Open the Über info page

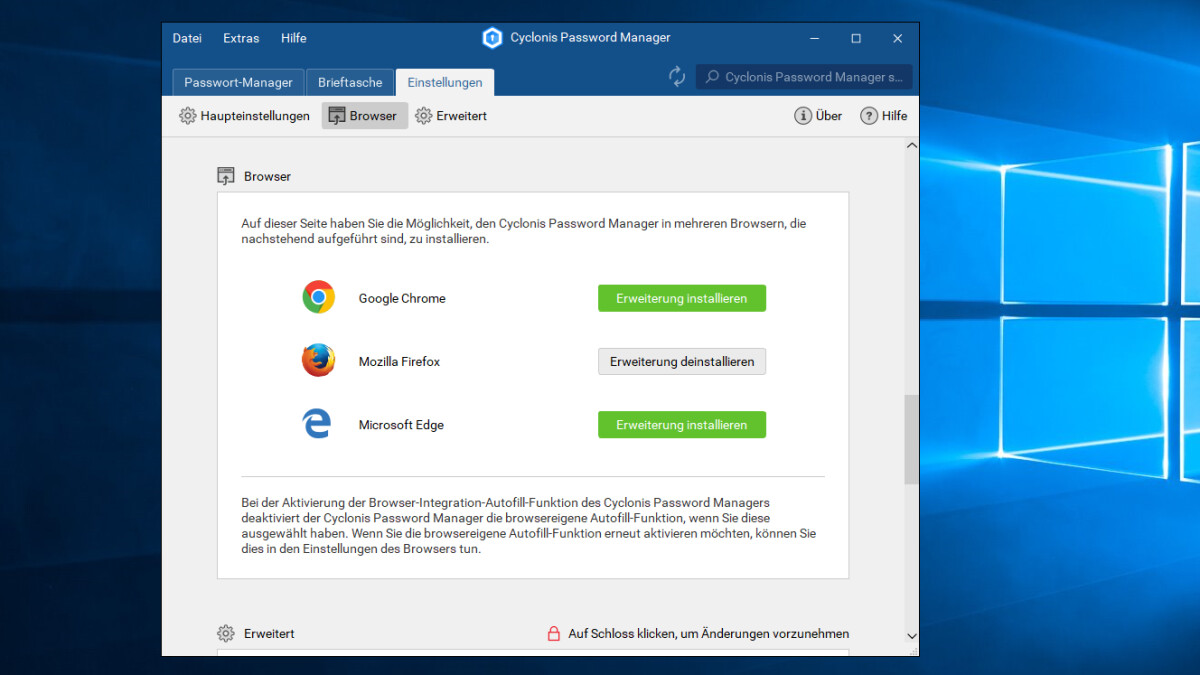tap(818, 116)
